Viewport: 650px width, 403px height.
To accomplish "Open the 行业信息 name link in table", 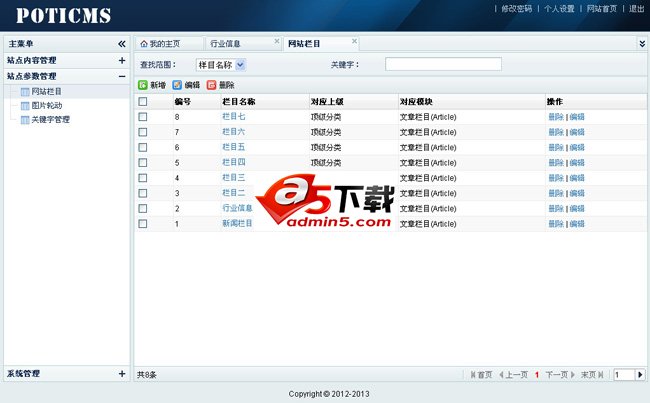I will 237,208.
